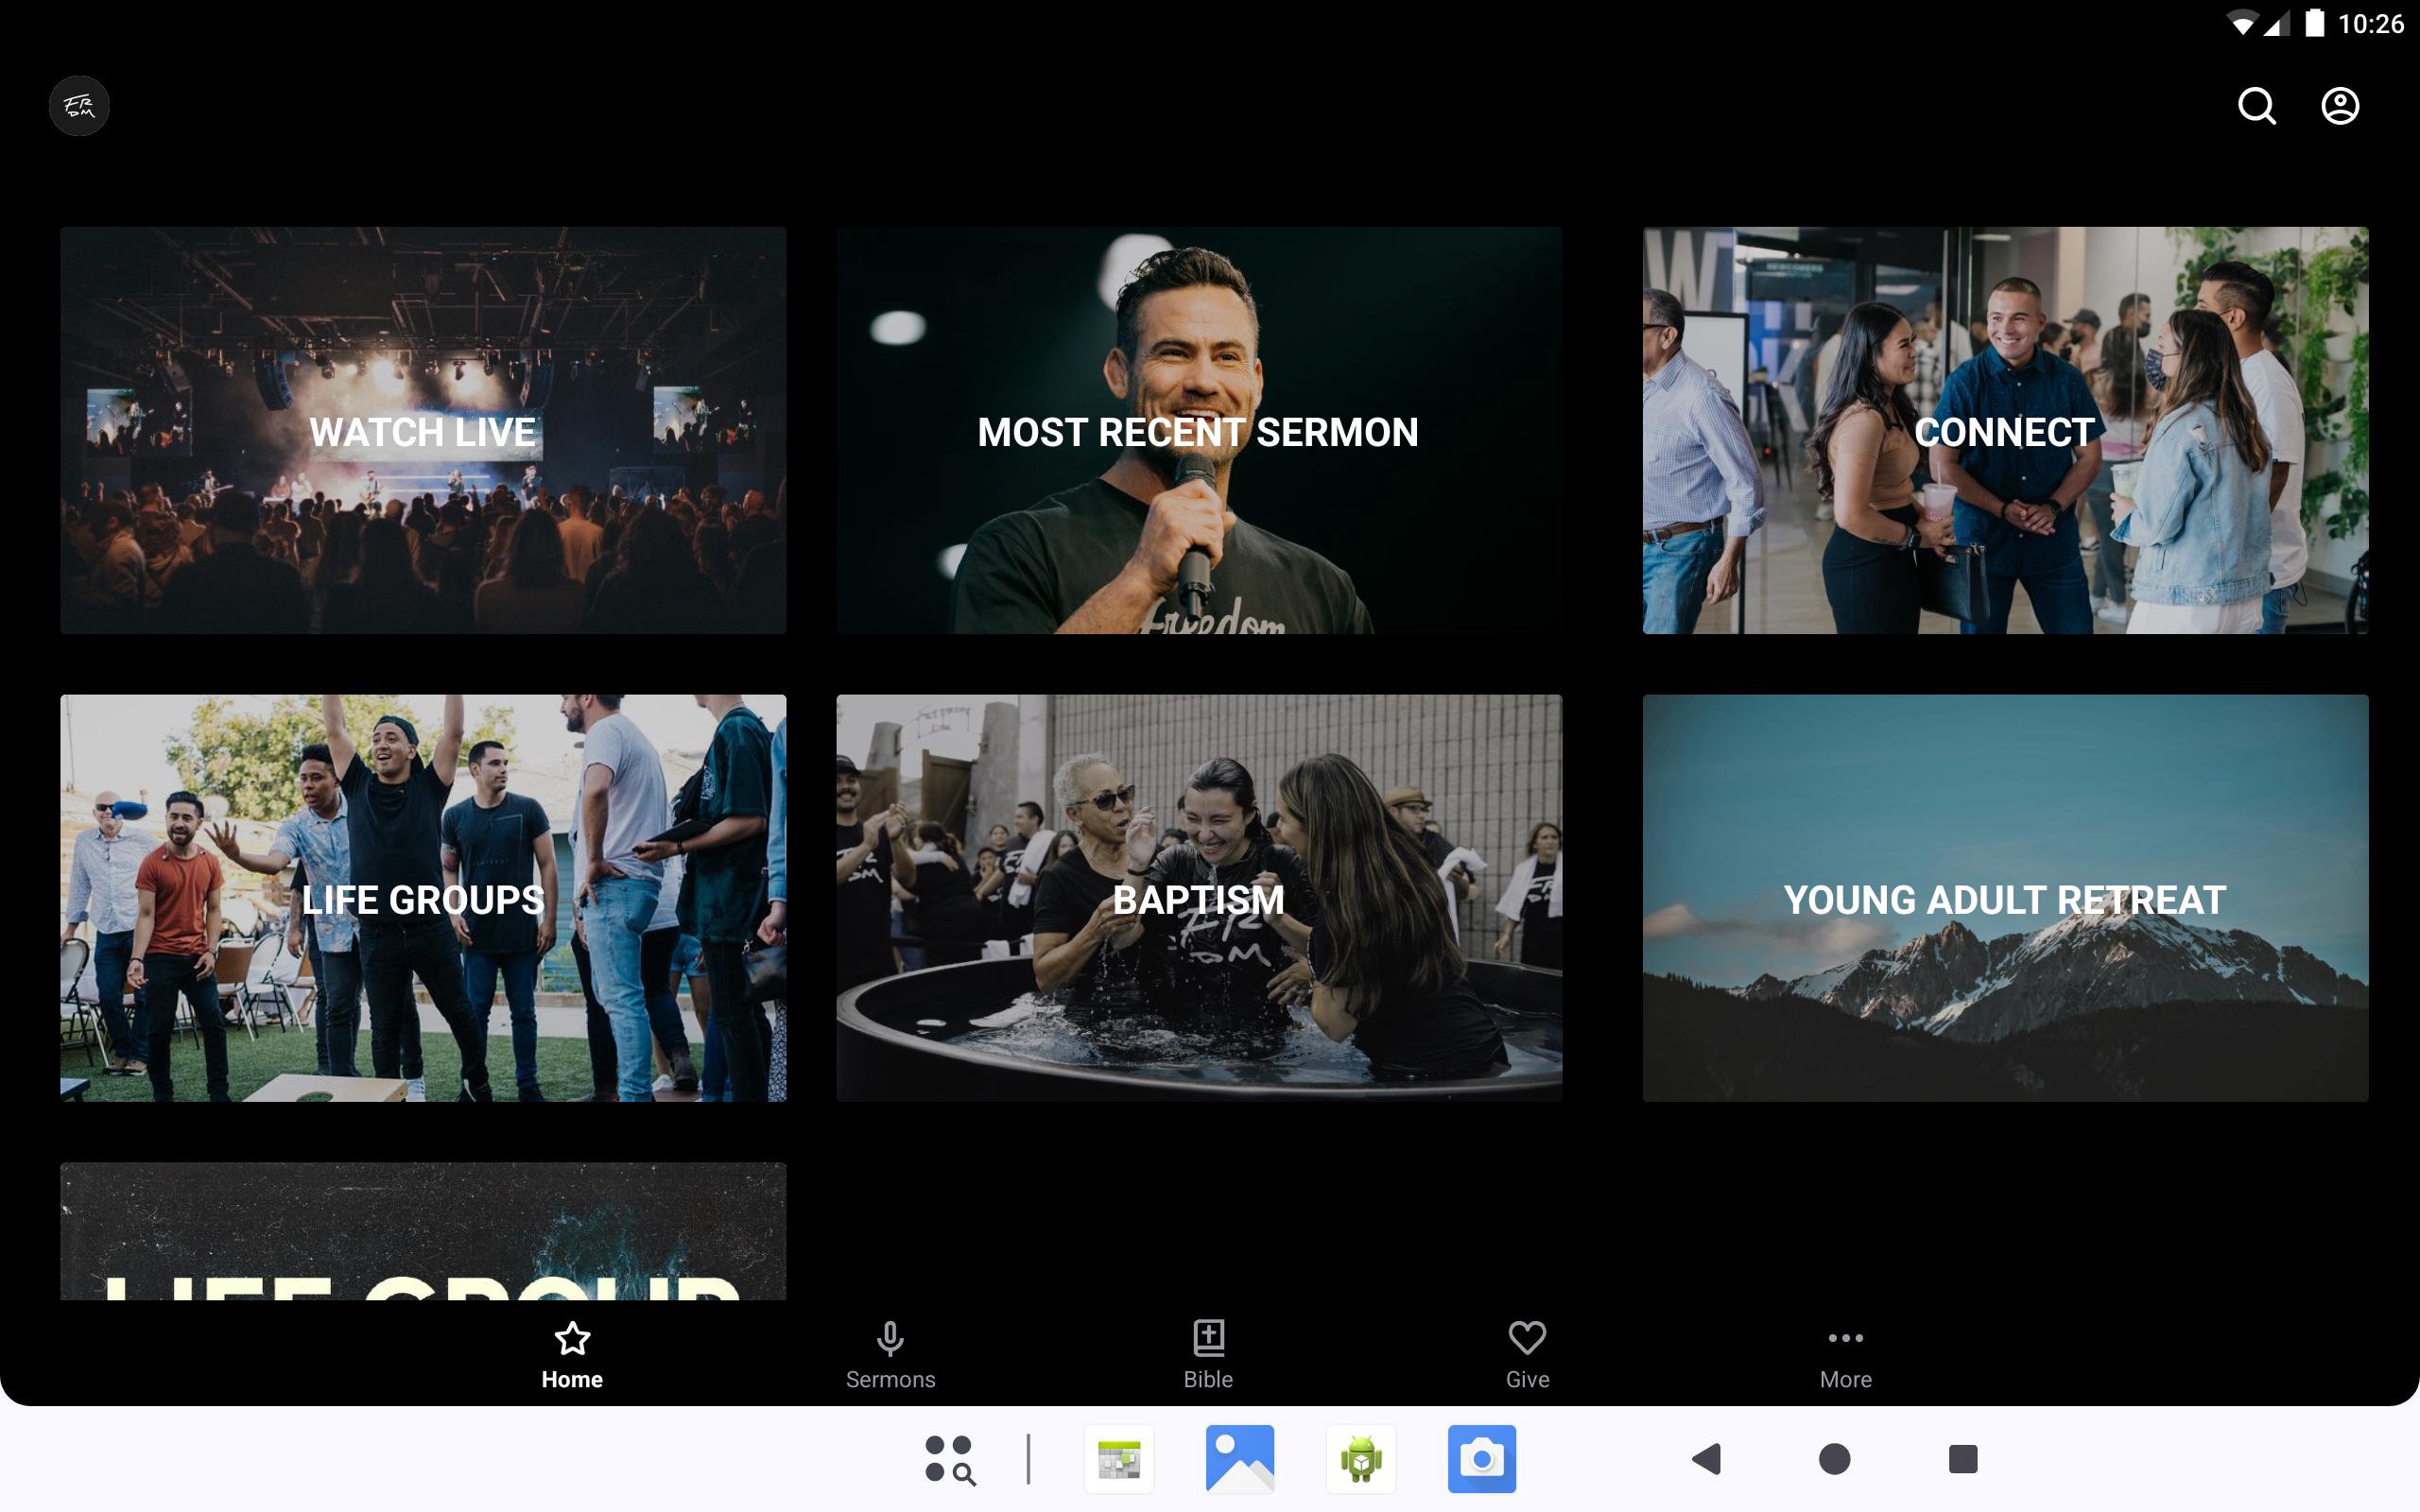Tap the partially visible Life Group banner

pyautogui.click(x=423, y=1232)
